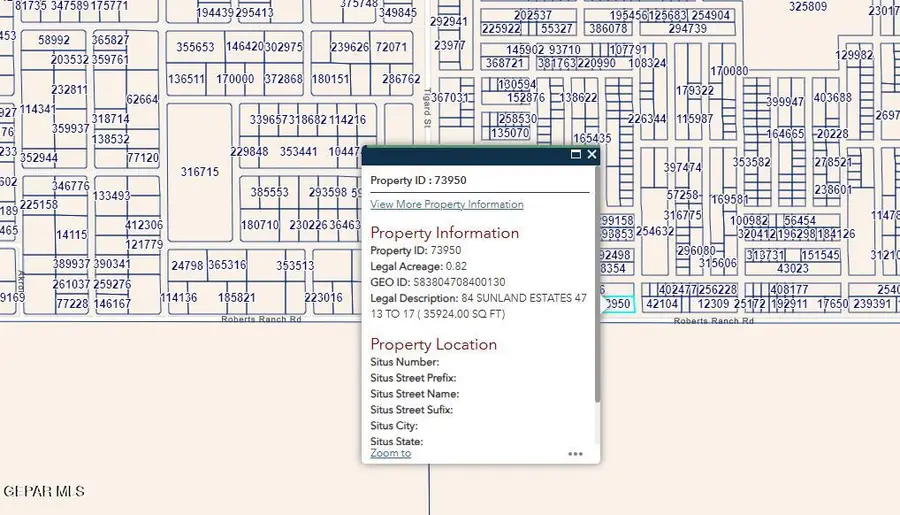Click parcel 286762 on the map
Viewport: 900px width, 515px height.
point(400,79)
